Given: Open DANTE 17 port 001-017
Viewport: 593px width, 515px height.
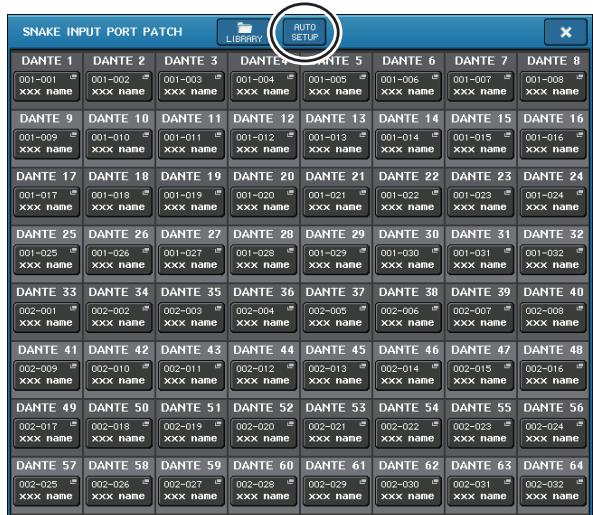Looking at the screenshot, I should click(x=47, y=202).
